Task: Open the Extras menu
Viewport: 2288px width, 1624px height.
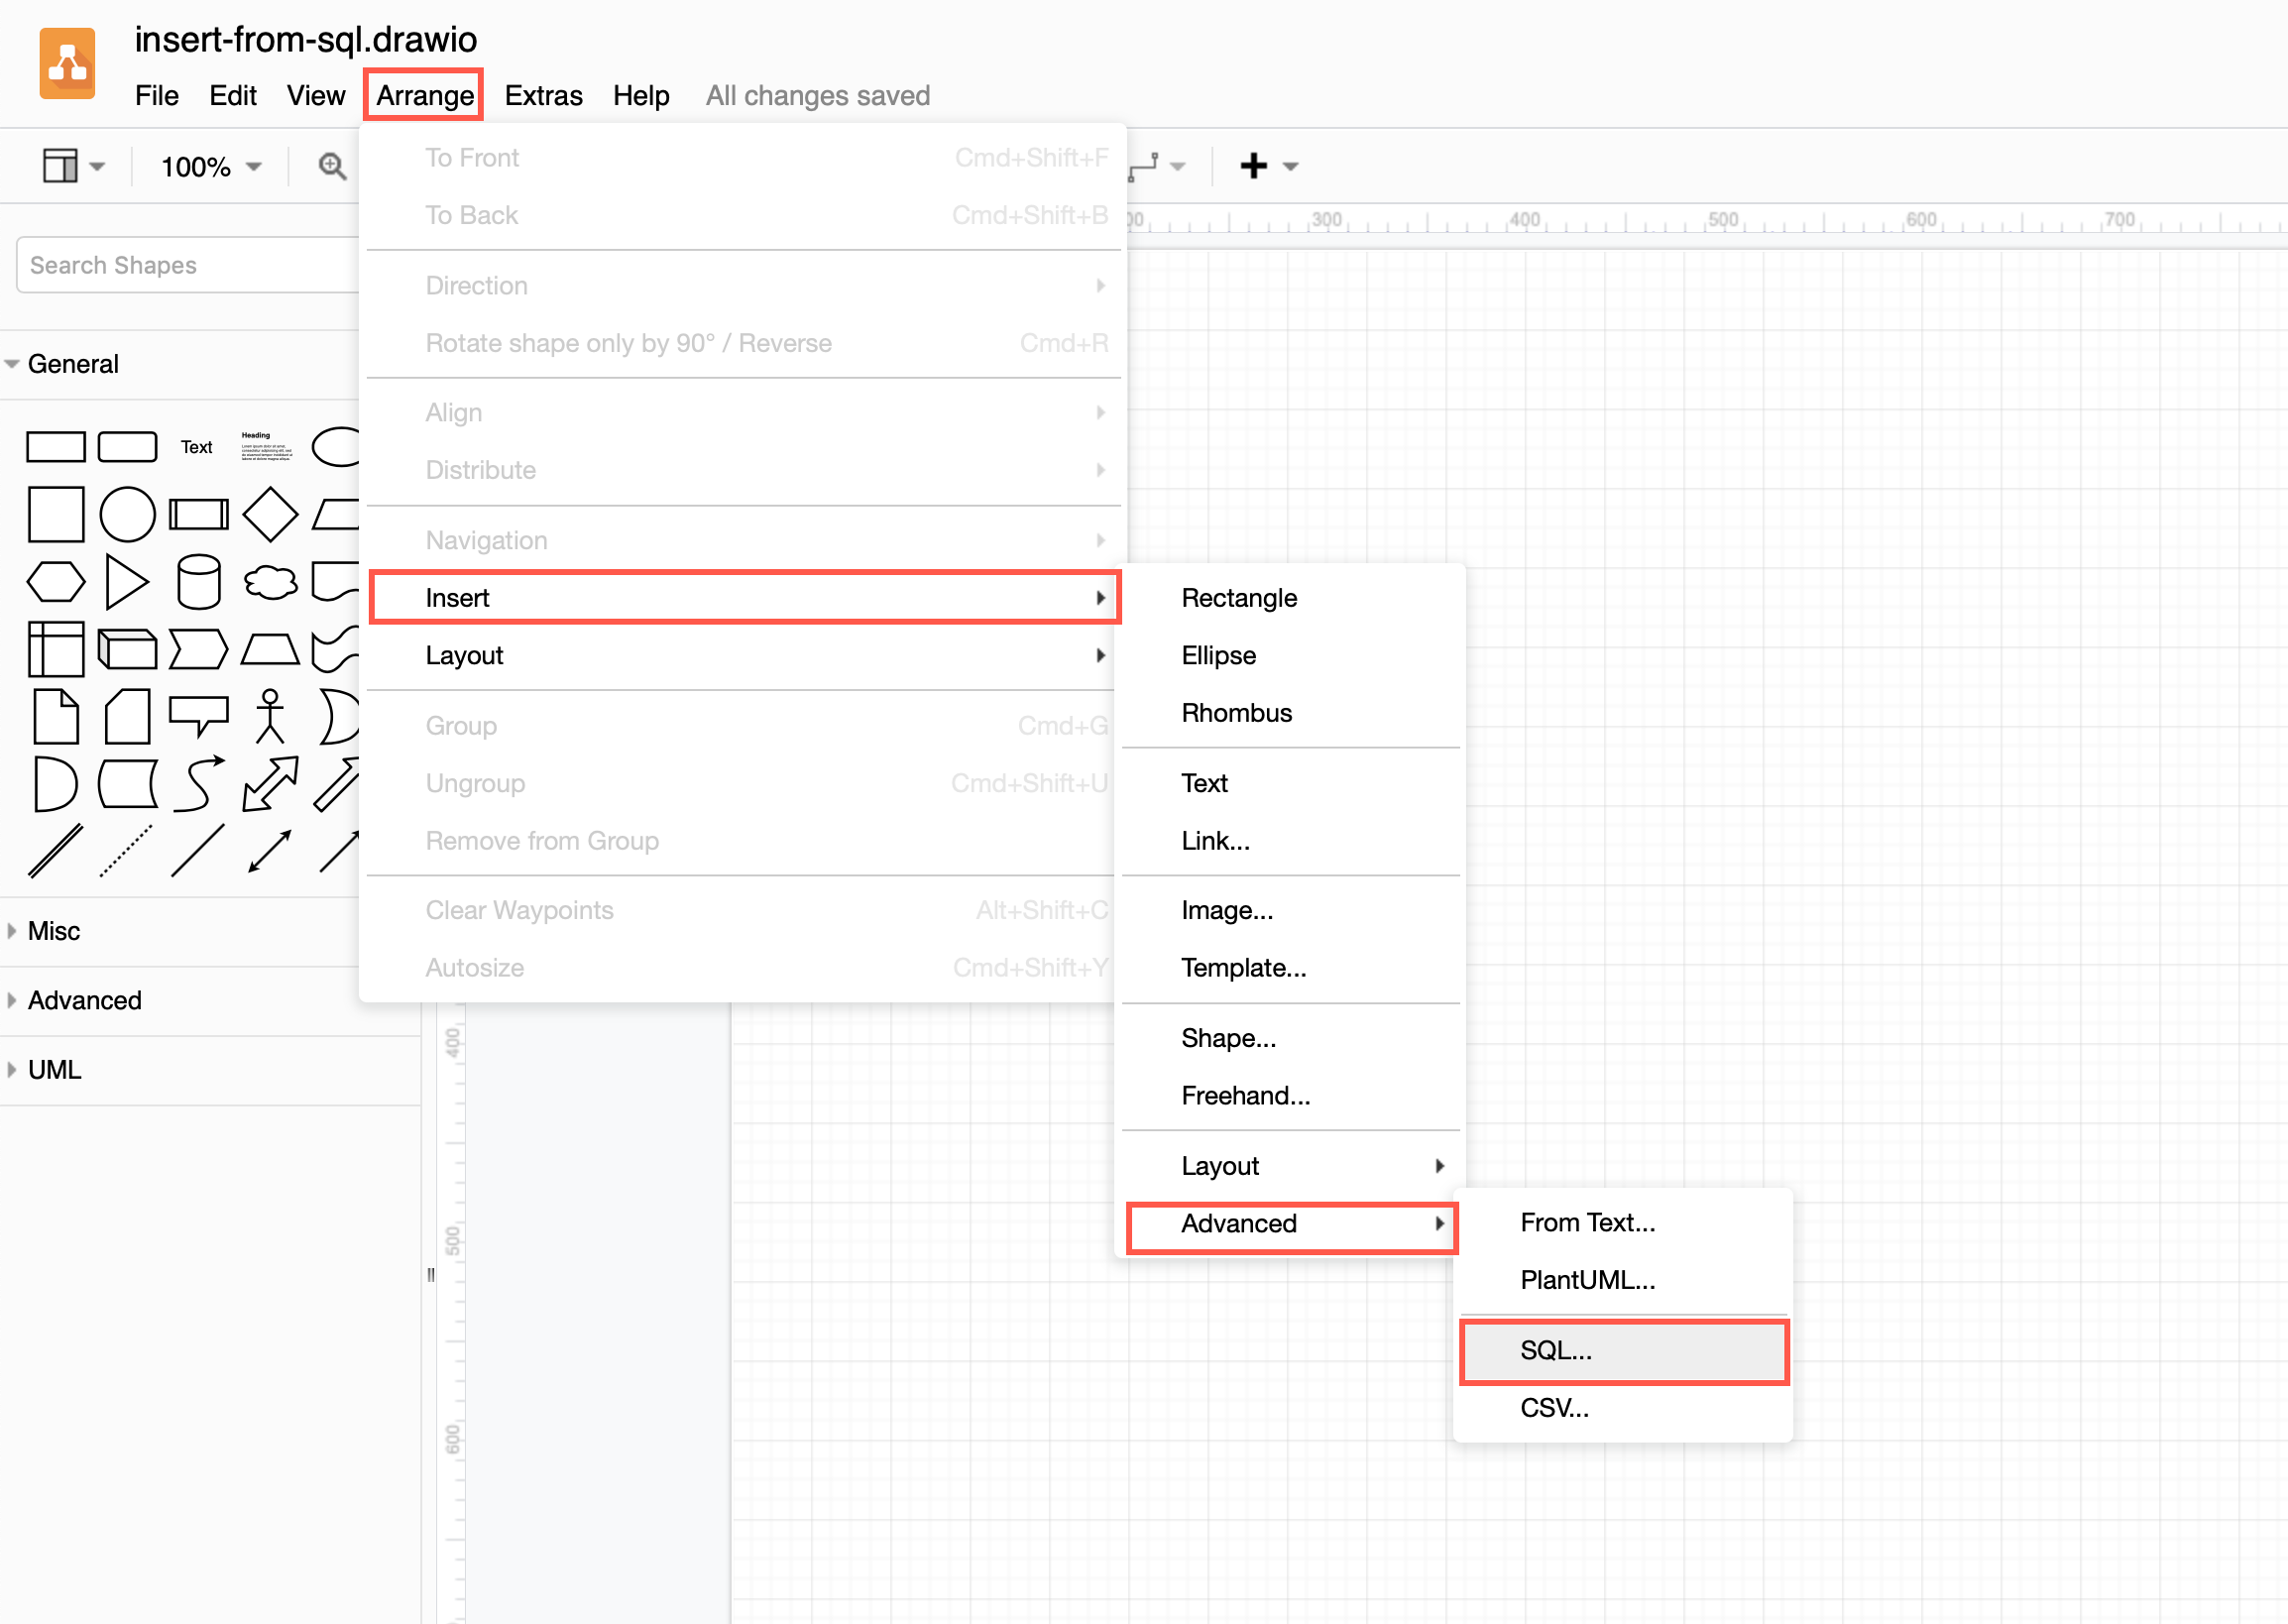Action: click(543, 95)
